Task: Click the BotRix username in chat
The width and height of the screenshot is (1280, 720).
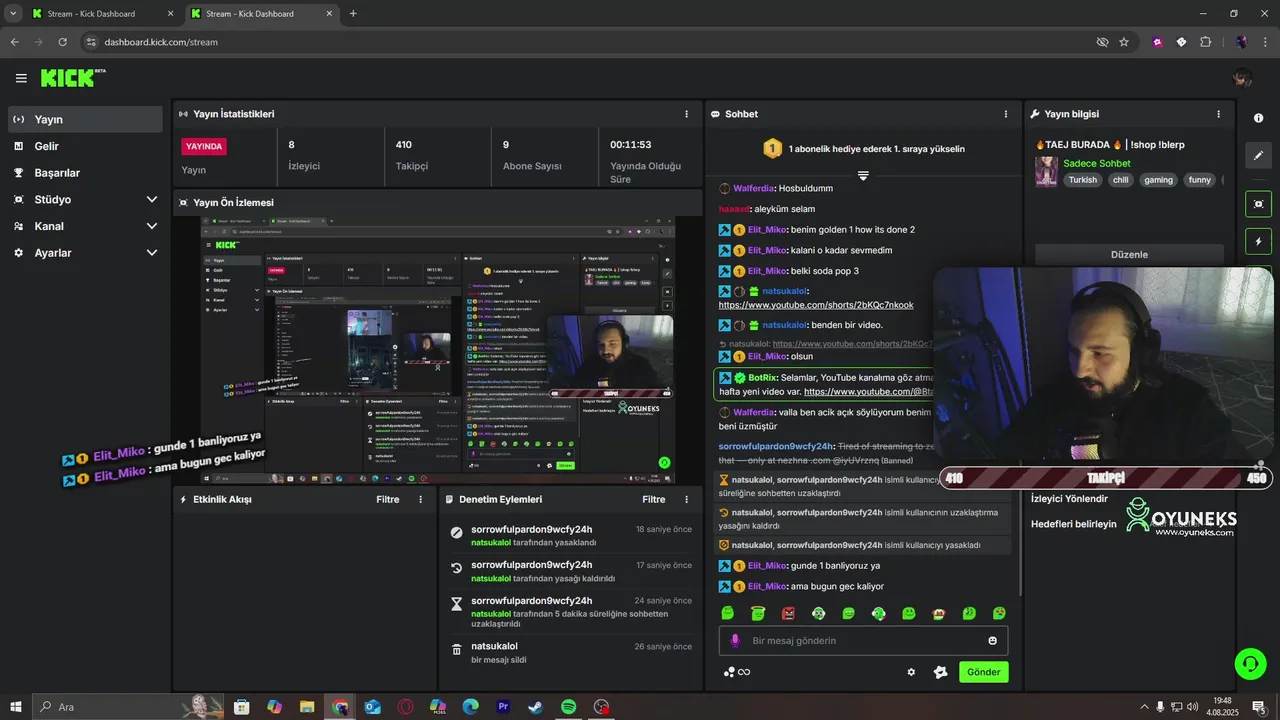Action: [762, 378]
